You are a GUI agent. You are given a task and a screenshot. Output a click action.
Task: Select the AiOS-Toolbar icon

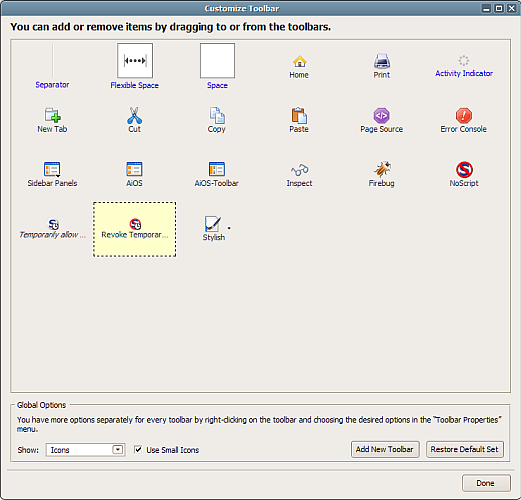point(217,169)
